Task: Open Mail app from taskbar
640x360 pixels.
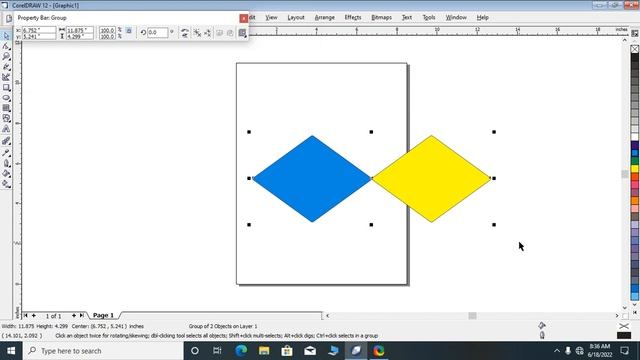Action: [310, 351]
